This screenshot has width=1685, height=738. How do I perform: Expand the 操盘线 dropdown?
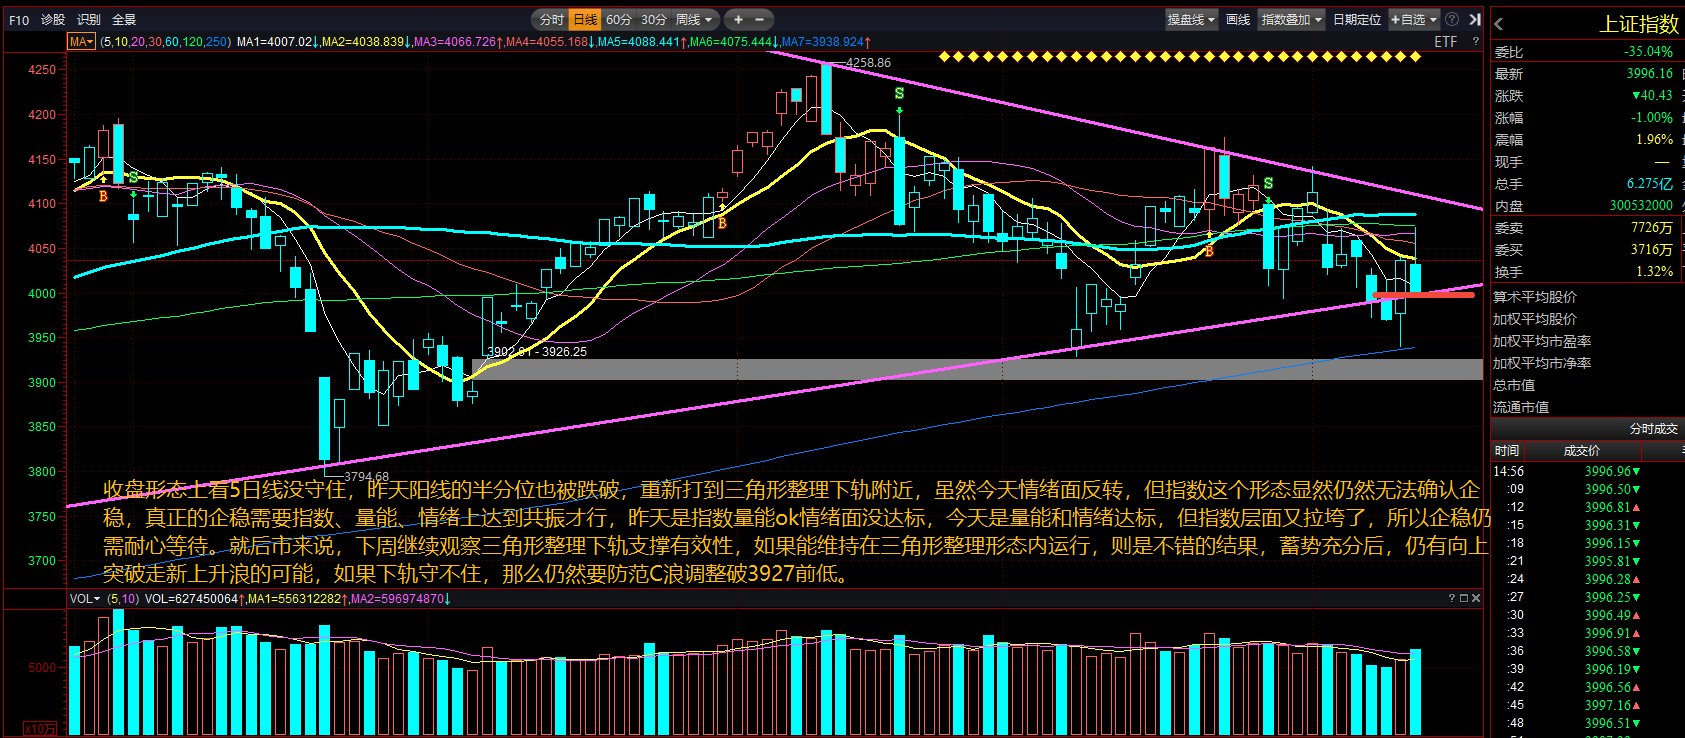coord(1191,19)
